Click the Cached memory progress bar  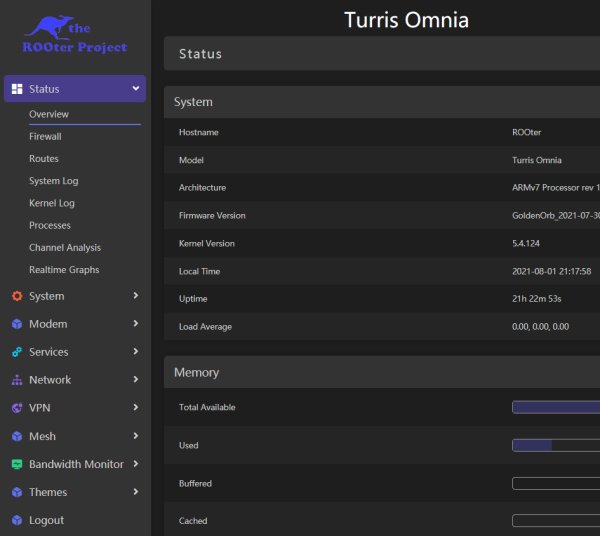tap(556, 521)
